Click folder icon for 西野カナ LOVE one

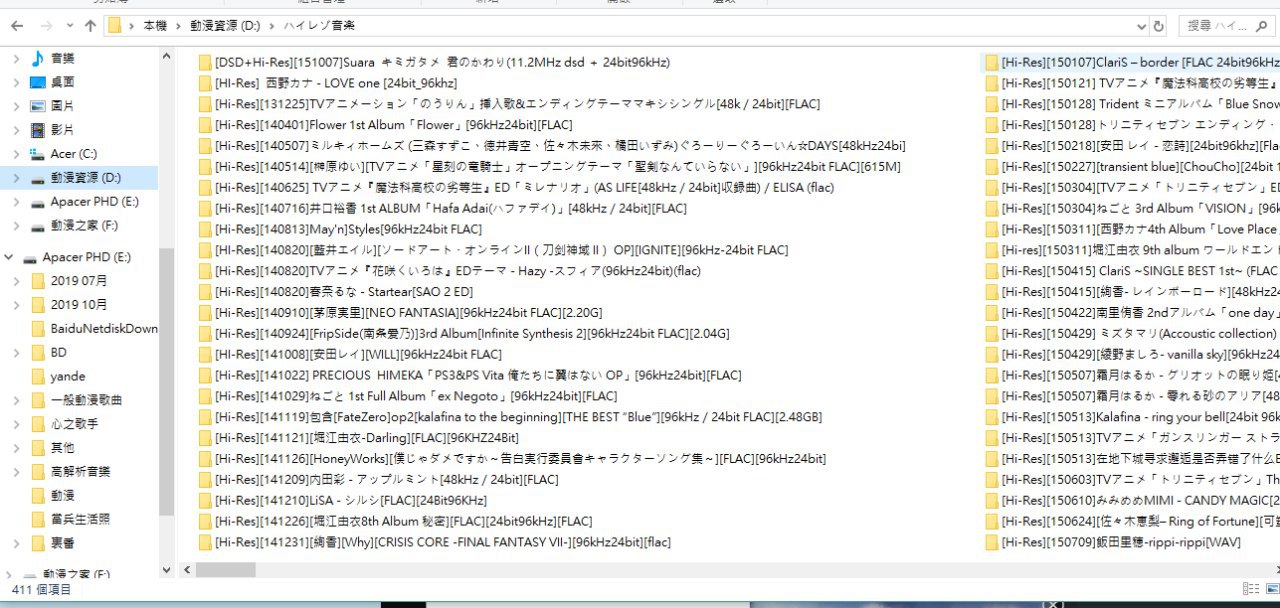205,83
